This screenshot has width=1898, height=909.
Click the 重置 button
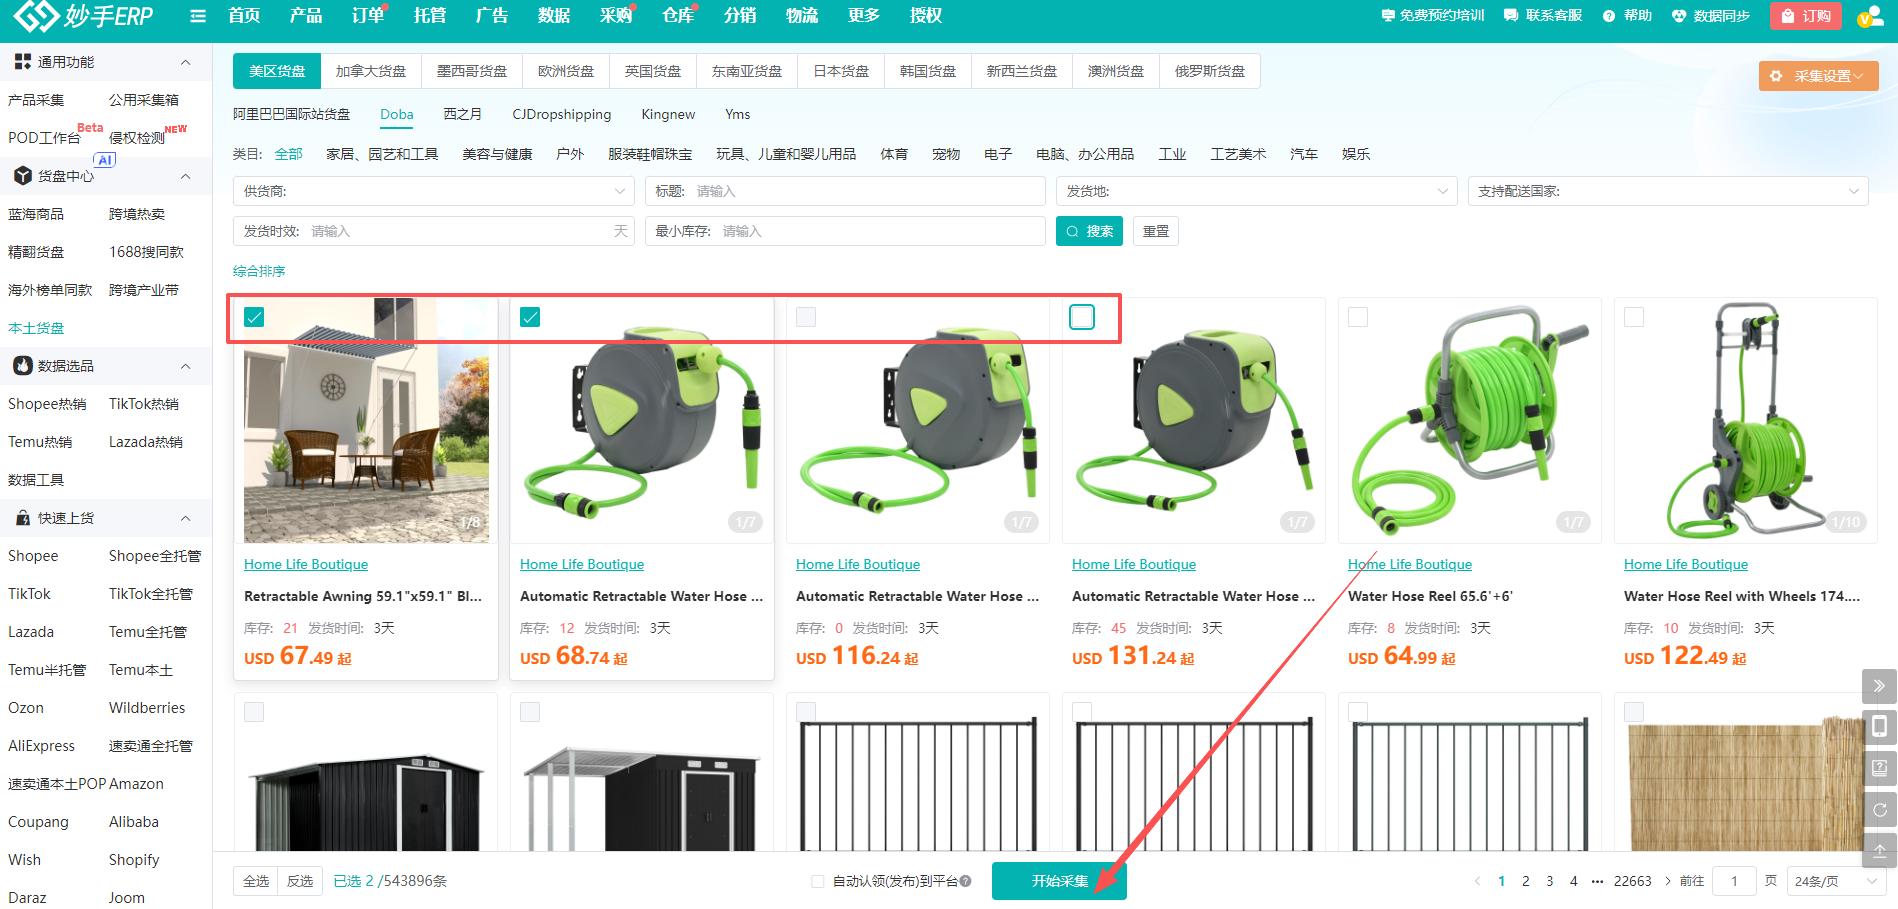(x=1156, y=231)
